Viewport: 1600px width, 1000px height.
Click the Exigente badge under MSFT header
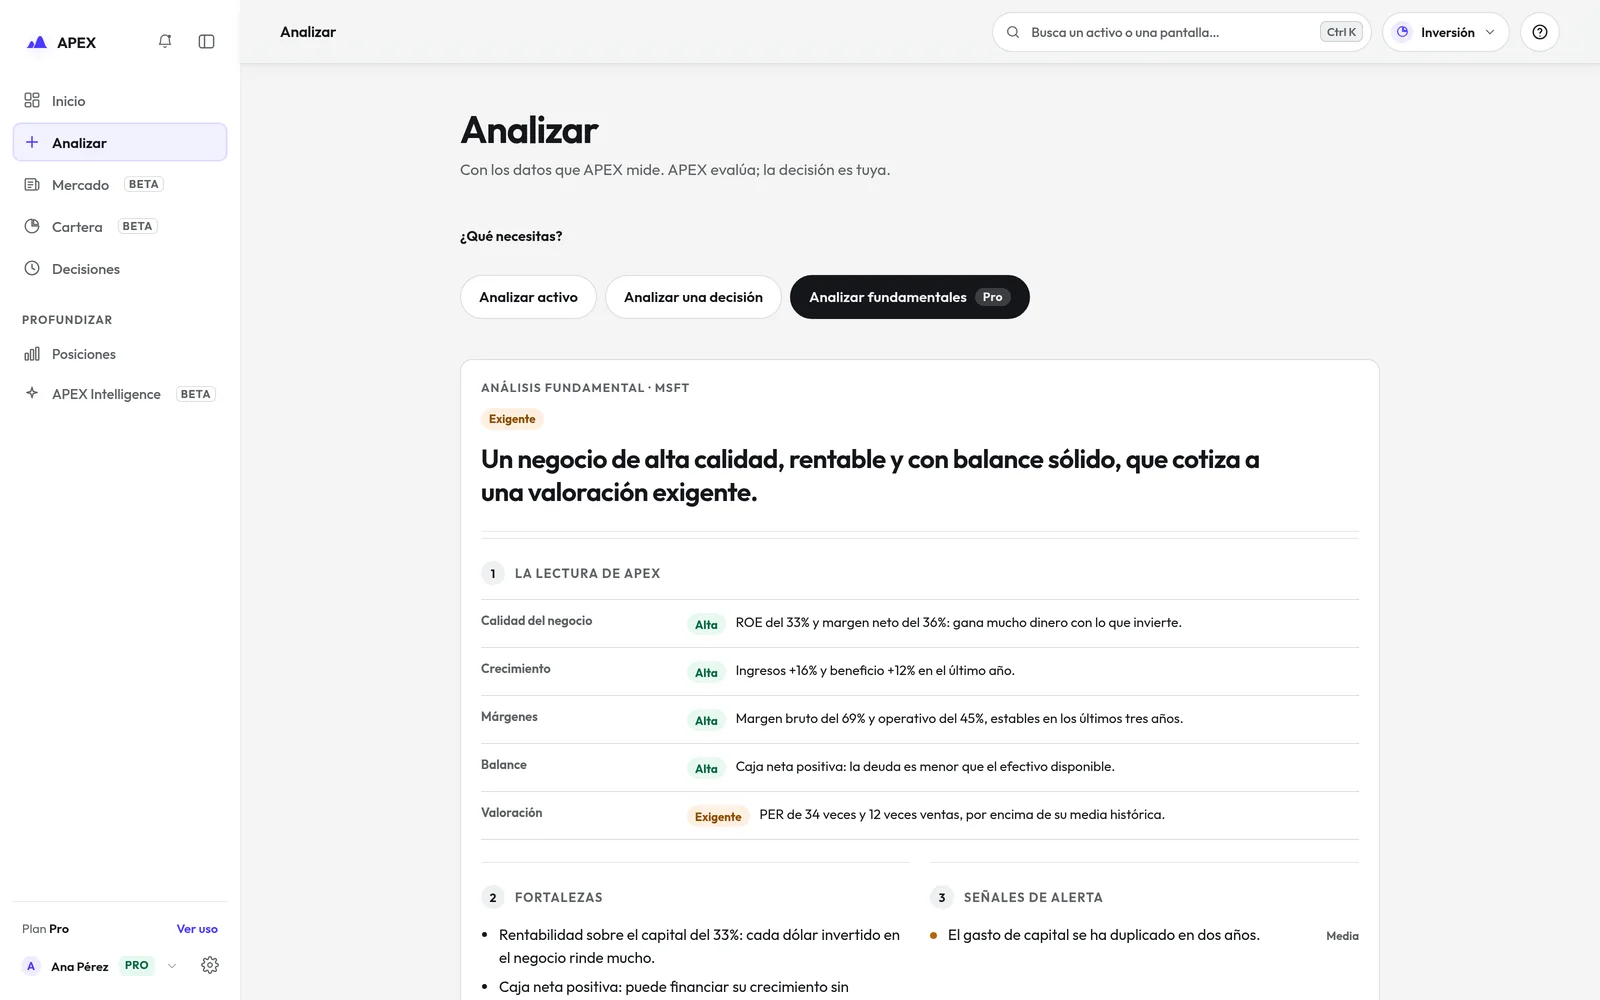512,419
